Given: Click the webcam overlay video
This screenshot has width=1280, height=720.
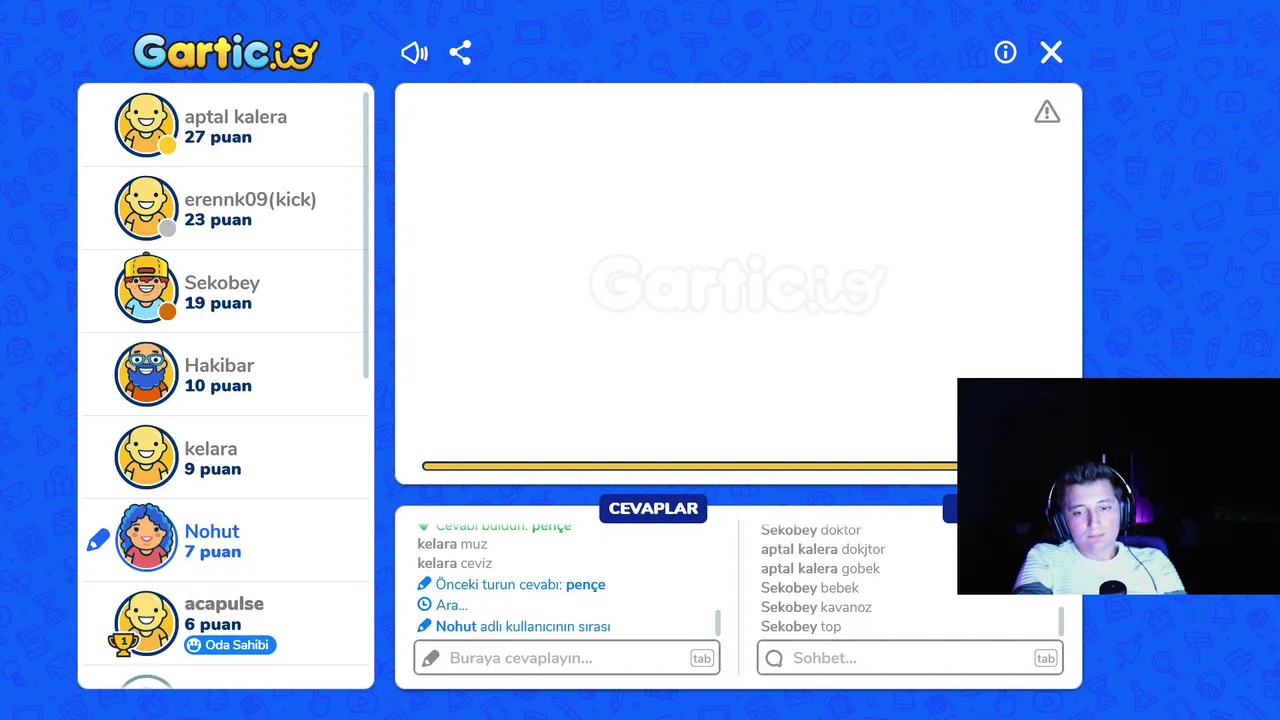Looking at the screenshot, I should click(1118, 486).
